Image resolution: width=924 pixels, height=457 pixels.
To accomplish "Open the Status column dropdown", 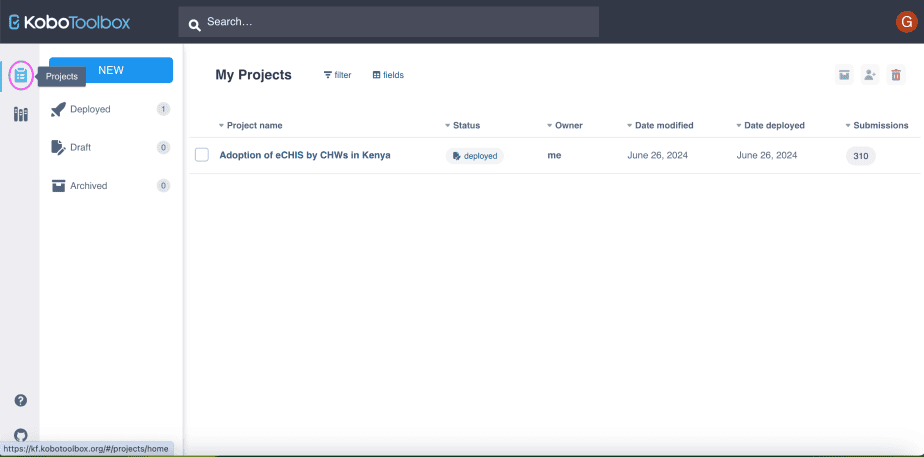I will tap(463, 125).
